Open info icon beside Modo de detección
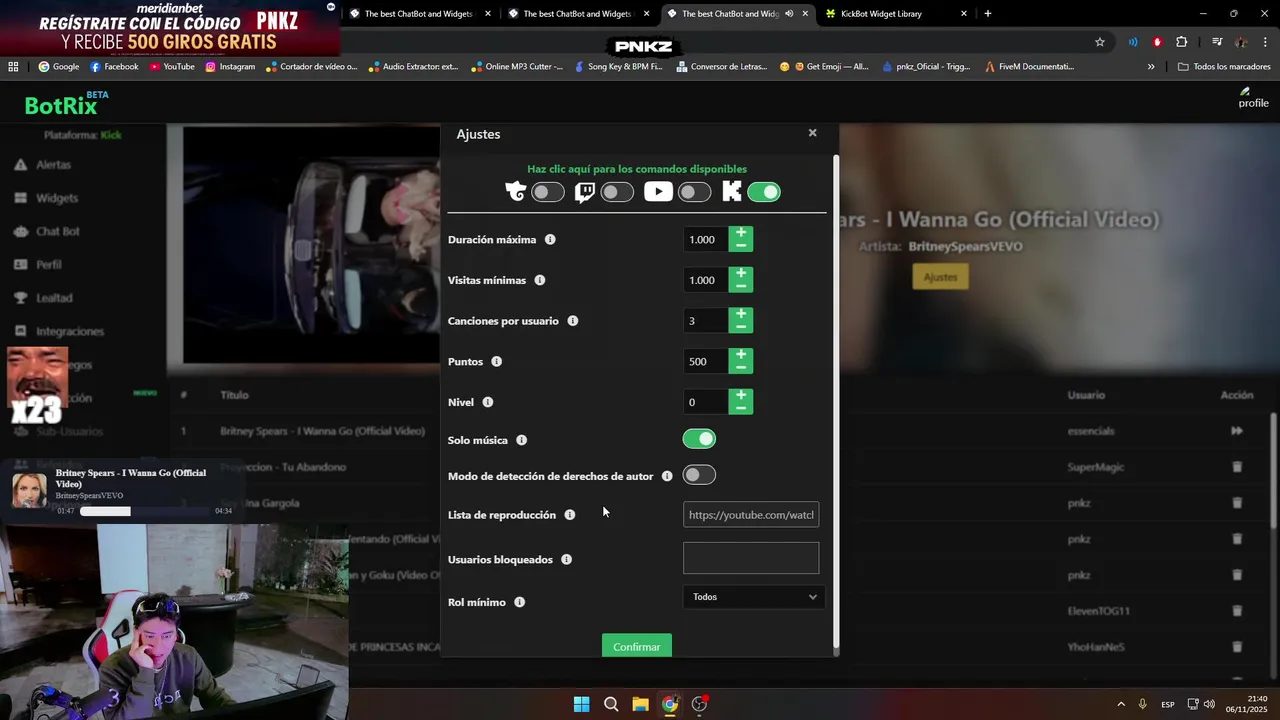 click(667, 476)
